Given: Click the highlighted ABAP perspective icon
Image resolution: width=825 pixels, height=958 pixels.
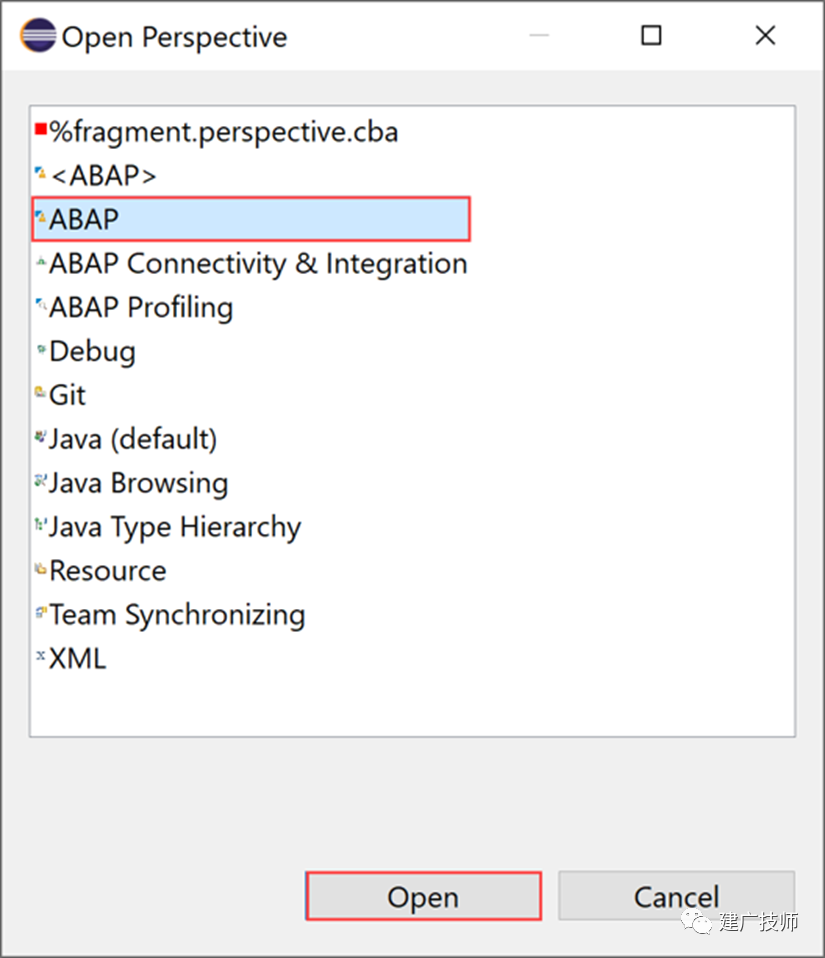Looking at the screenshot, I should [41, 216].
